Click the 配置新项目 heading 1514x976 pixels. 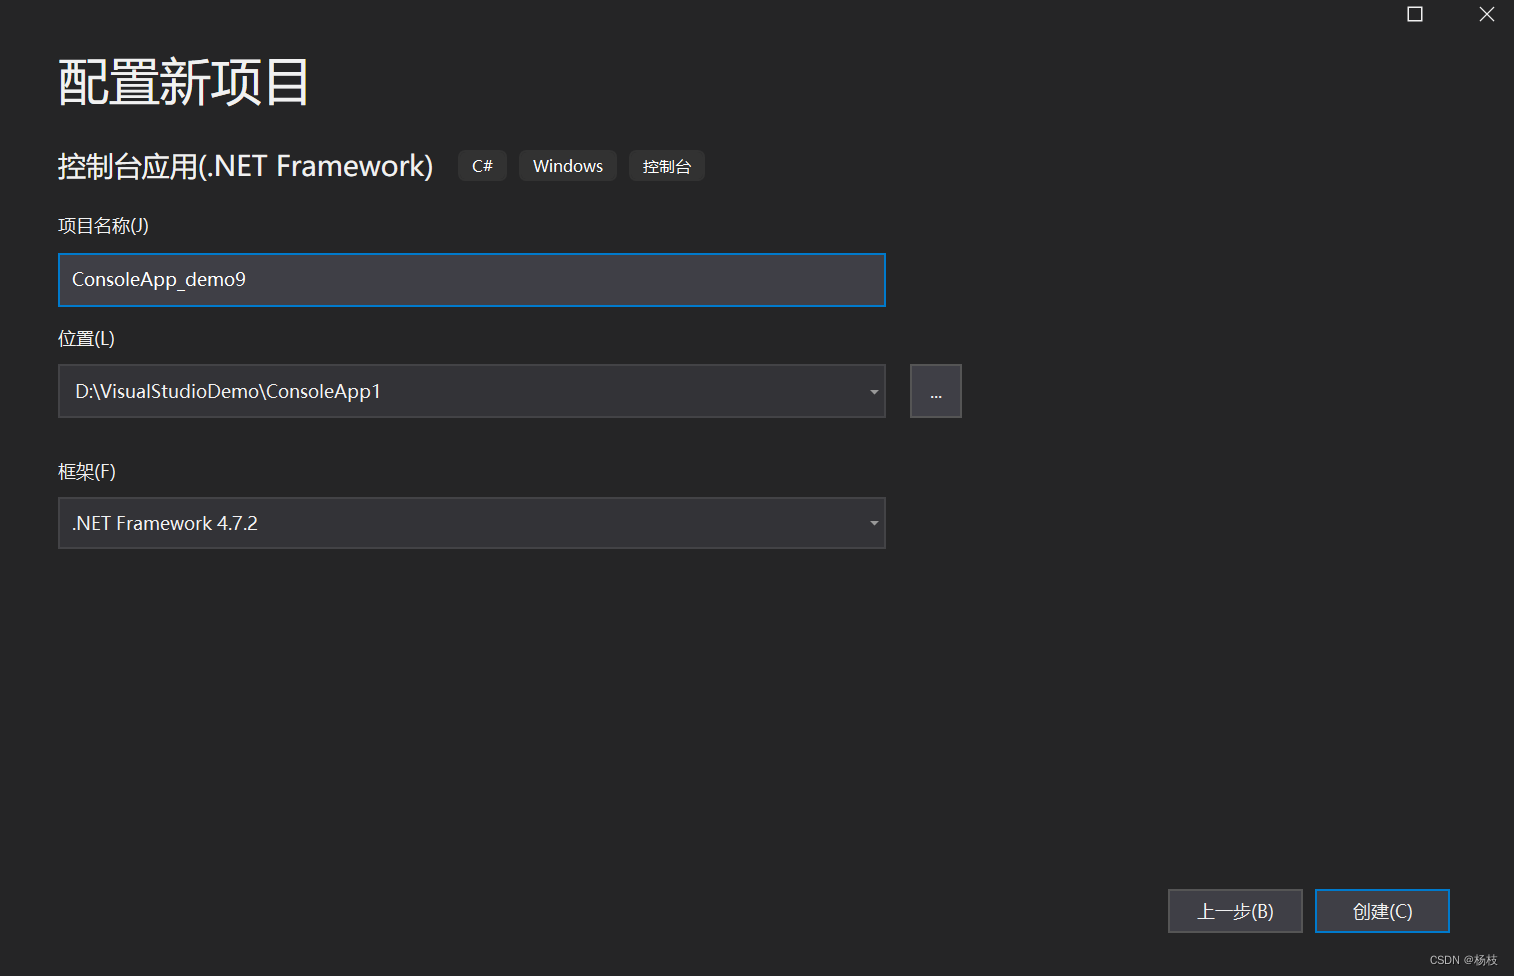[x=184, y=82]
